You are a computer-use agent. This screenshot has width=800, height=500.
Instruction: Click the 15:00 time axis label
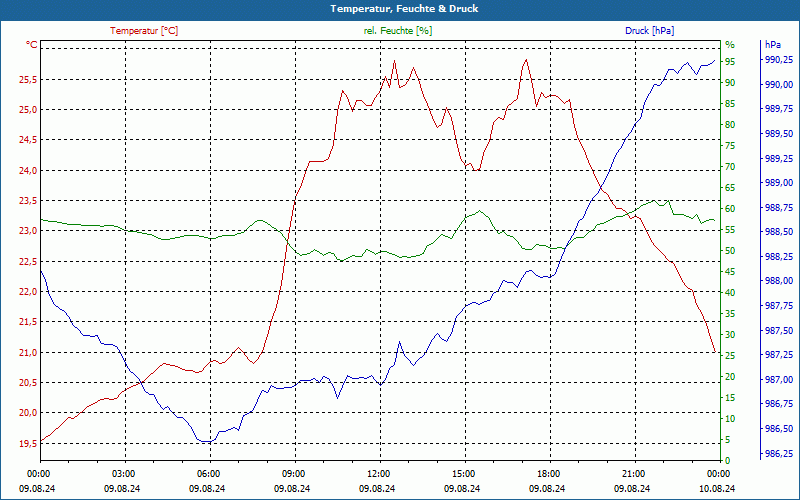point(463,473)
